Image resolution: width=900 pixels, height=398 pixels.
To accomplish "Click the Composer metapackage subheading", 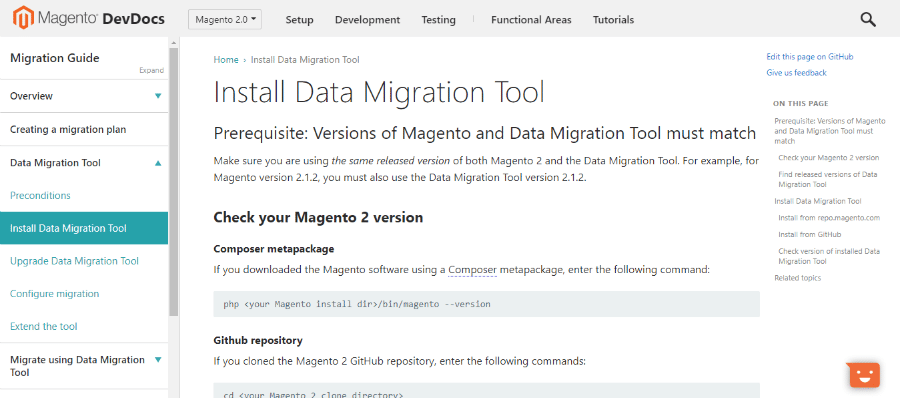I will point(274,249).
